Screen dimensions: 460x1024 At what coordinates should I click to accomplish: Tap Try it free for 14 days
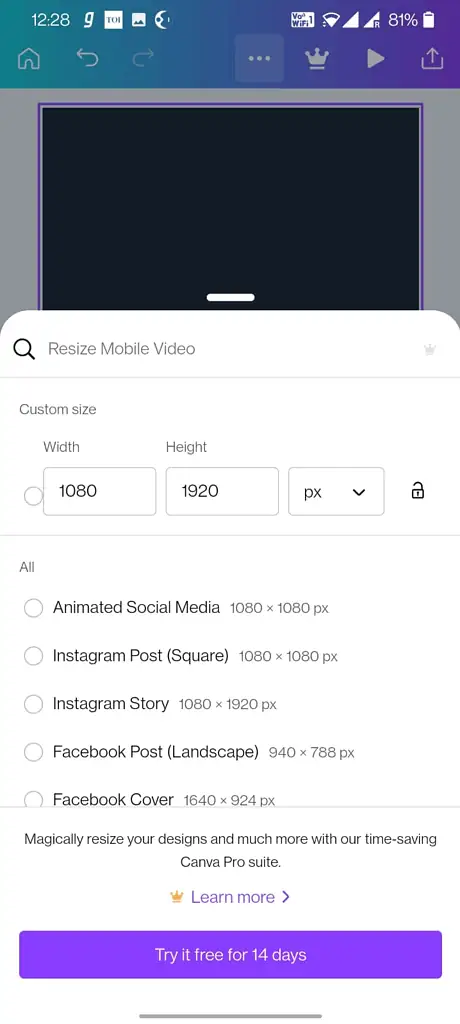click(x=231, y=955)
